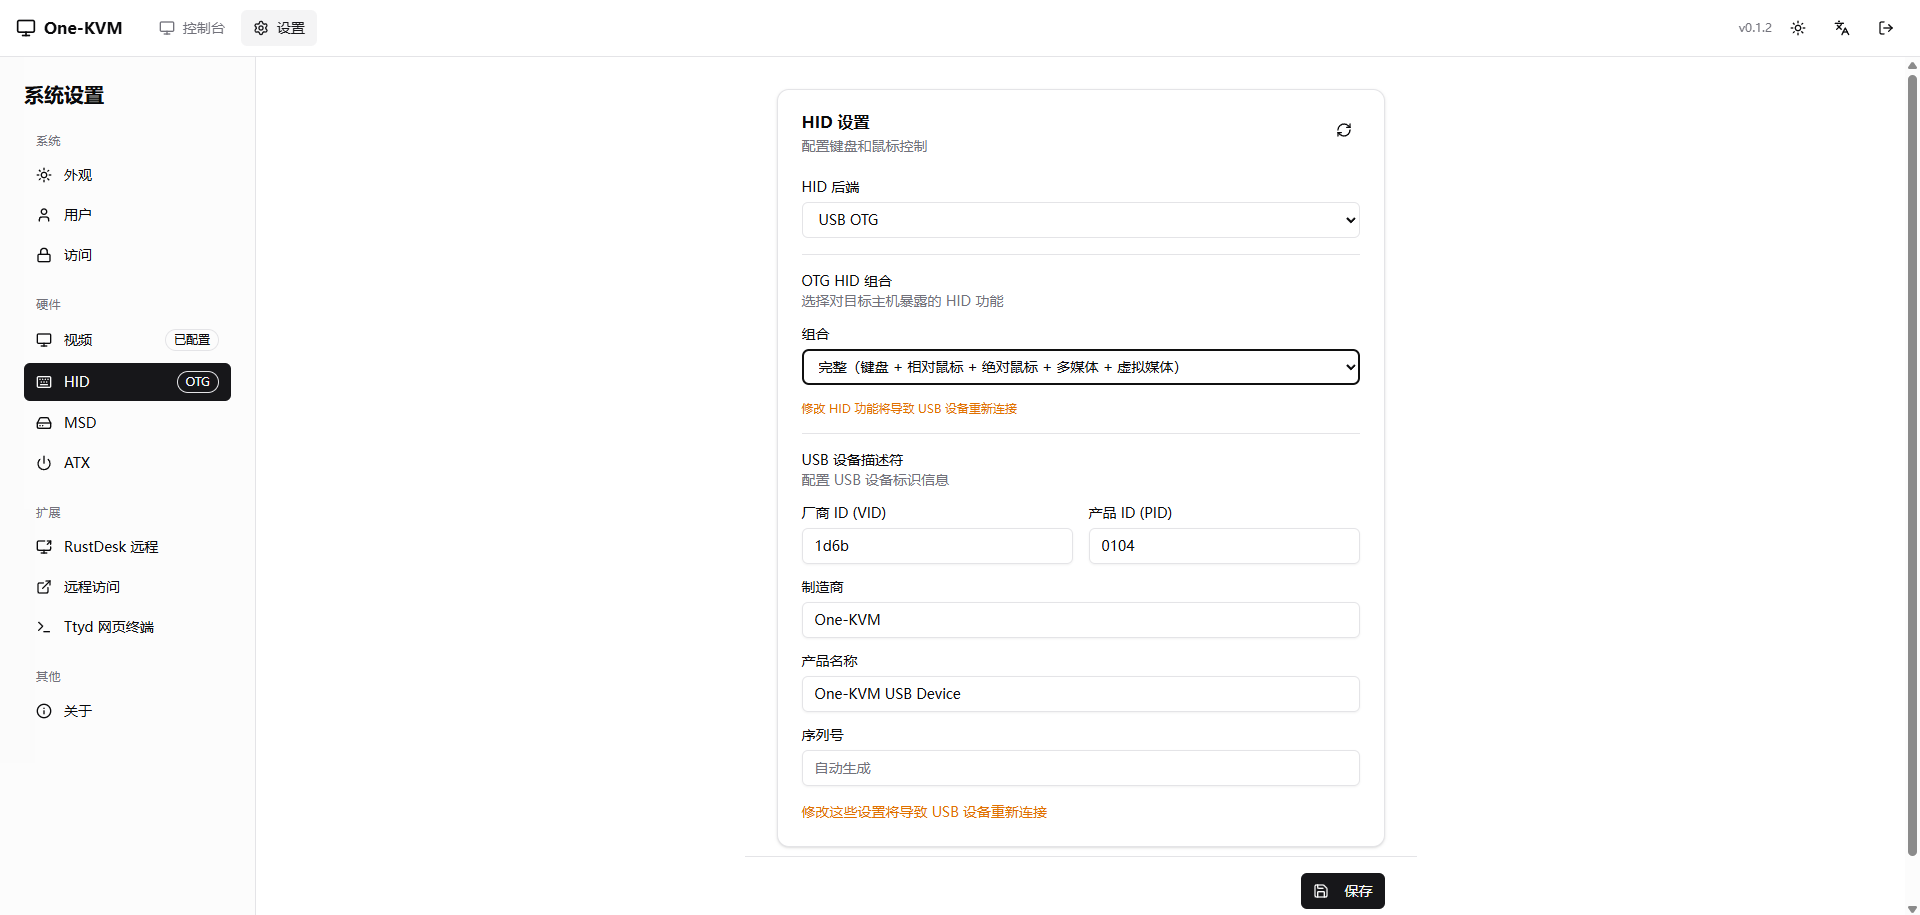Switch to the 控制台 console tab
1920x915 pixels.
click(x=192, y=28)
